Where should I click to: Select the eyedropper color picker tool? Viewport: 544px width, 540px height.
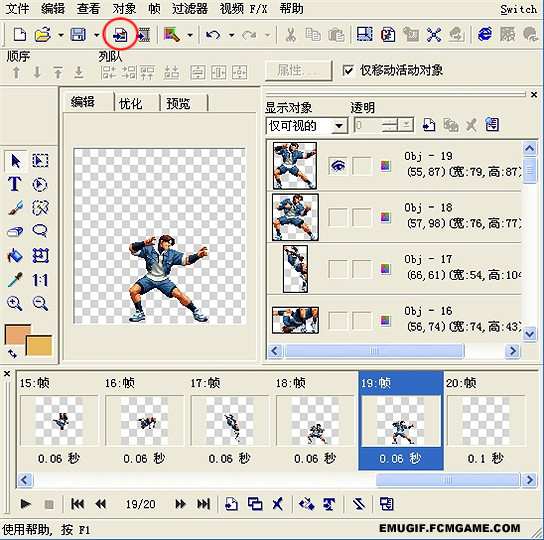point(15,280)
